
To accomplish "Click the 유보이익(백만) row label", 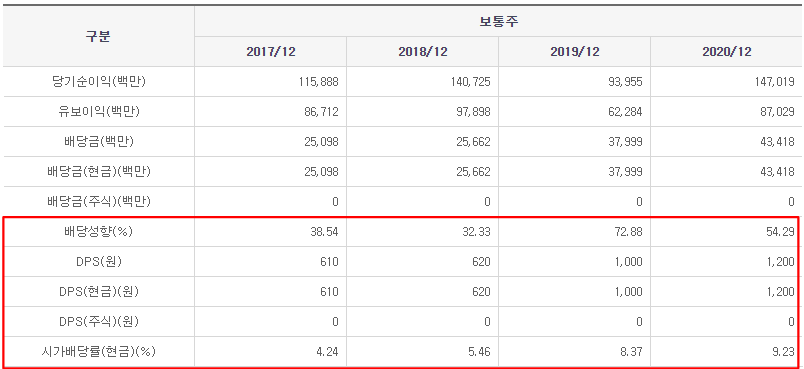I will click(98, 112).
